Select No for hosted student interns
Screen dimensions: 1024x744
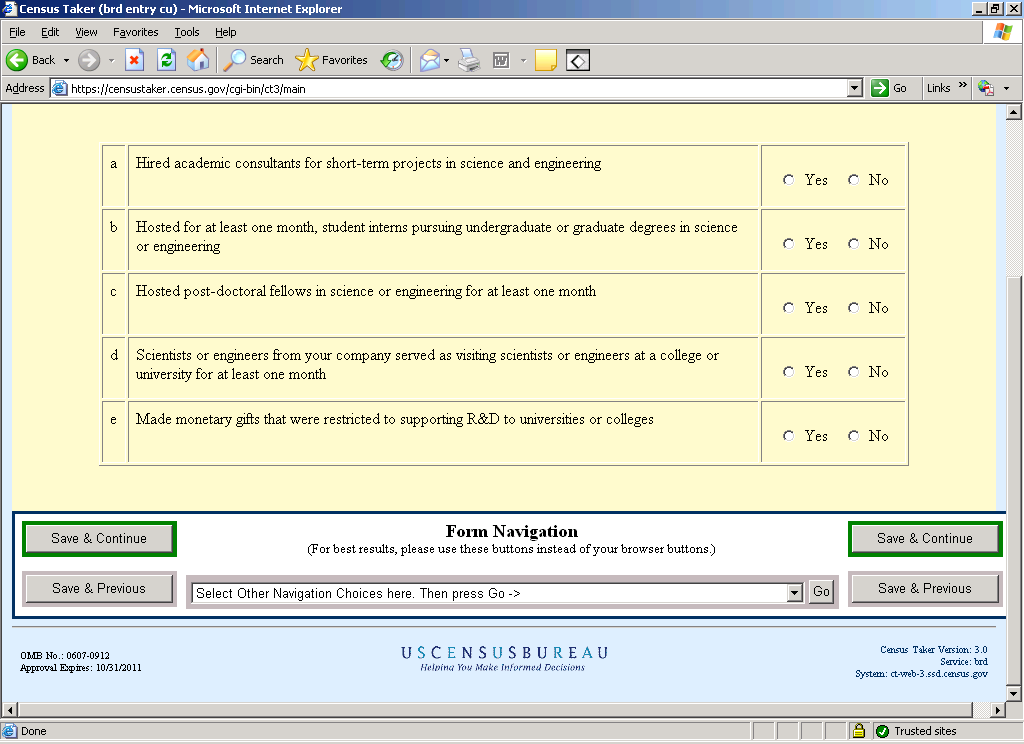tap(853, 244)
